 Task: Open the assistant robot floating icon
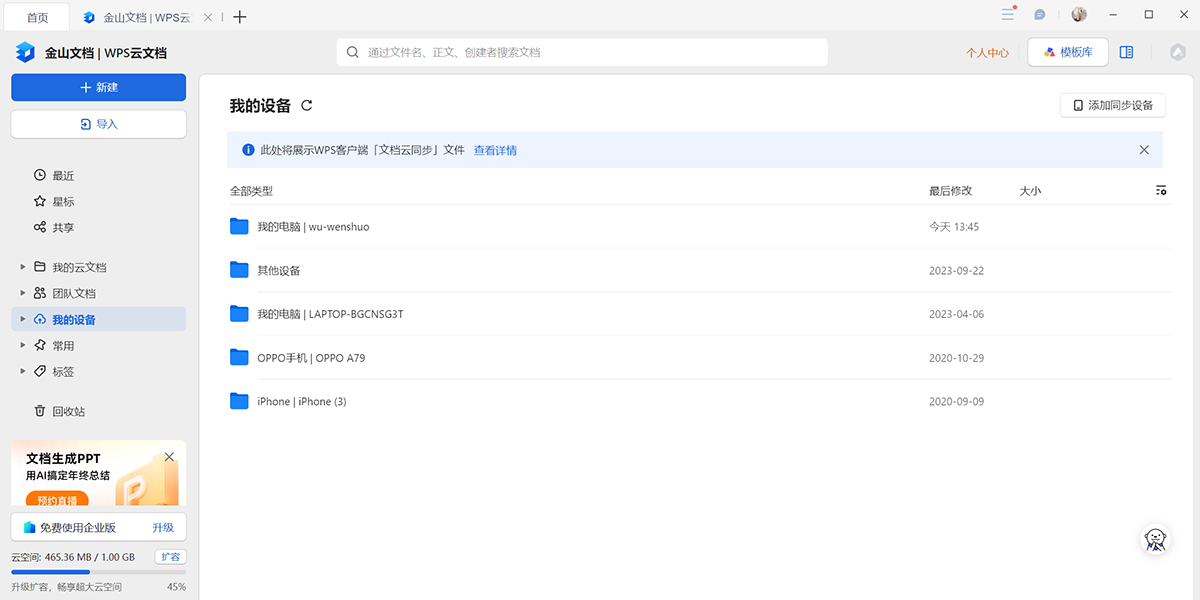coord(1157,540)
